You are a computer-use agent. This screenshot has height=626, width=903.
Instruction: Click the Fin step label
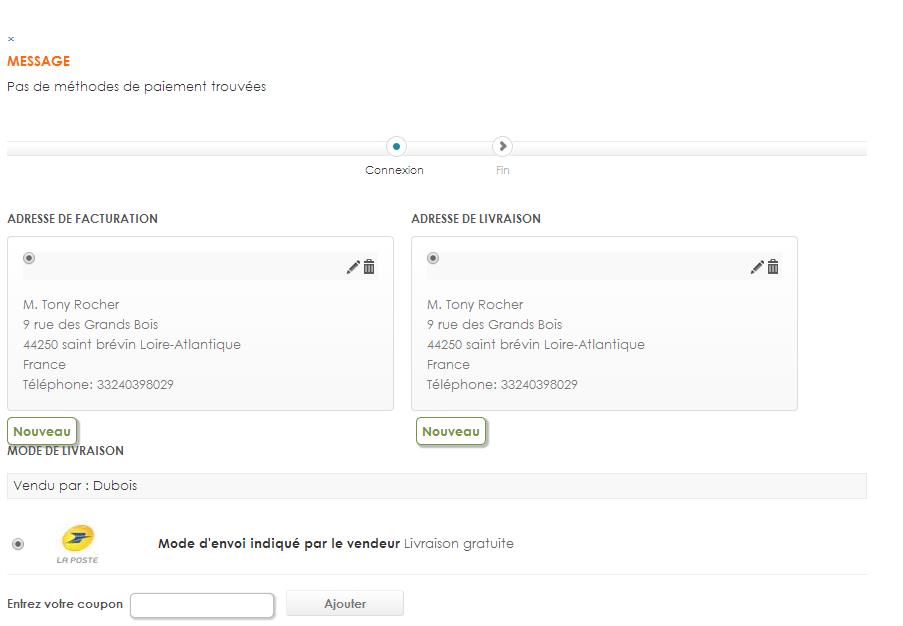point(502,171)
